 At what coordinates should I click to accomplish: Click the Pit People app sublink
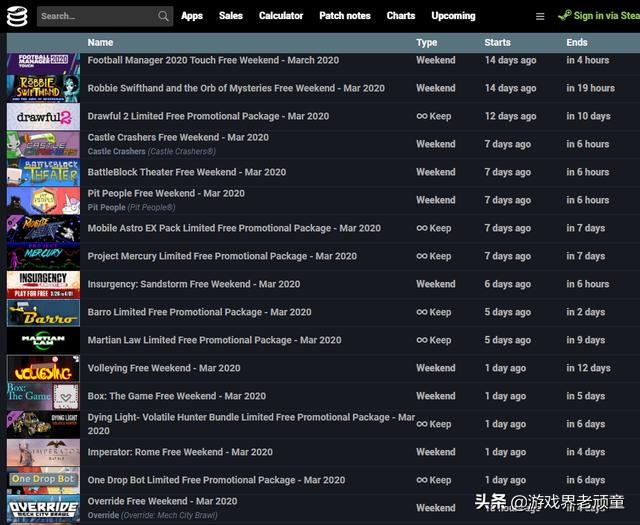(x=106, y=208)
